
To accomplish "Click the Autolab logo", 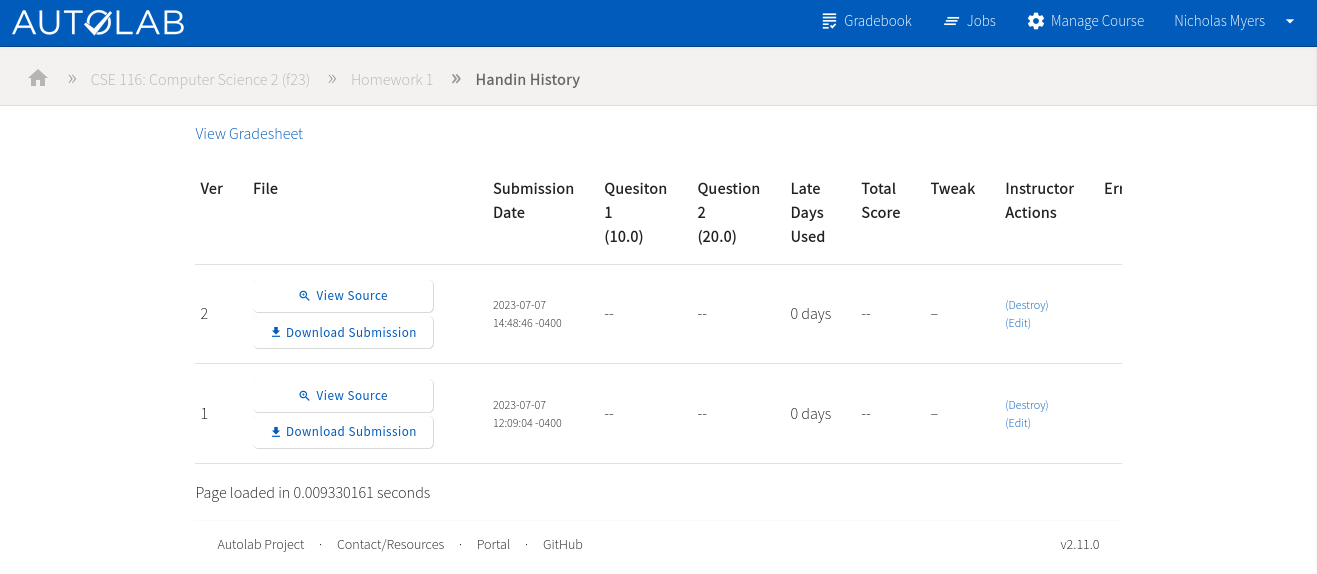I will pyautogui.click(x=98, y=22).
